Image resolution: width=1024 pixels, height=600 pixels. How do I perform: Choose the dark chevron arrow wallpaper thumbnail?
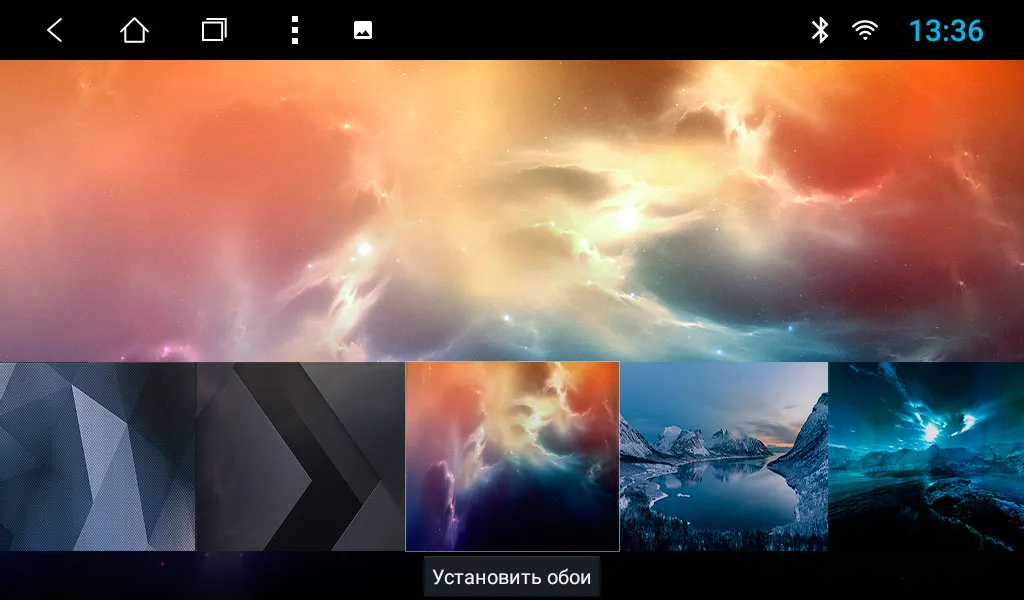tap(300, 456)
